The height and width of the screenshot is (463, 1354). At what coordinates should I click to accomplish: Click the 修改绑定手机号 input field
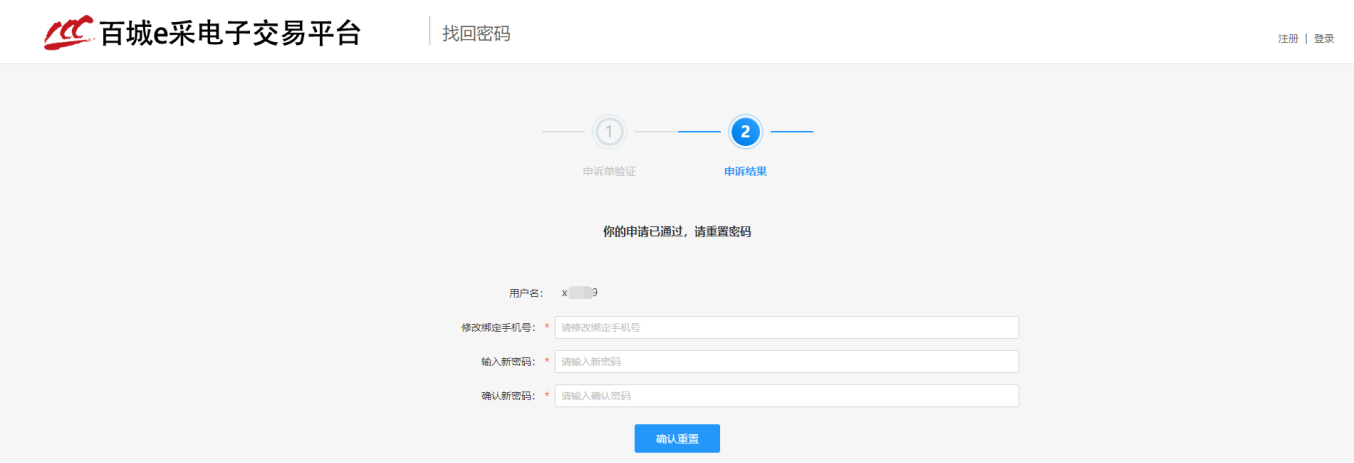787,328
